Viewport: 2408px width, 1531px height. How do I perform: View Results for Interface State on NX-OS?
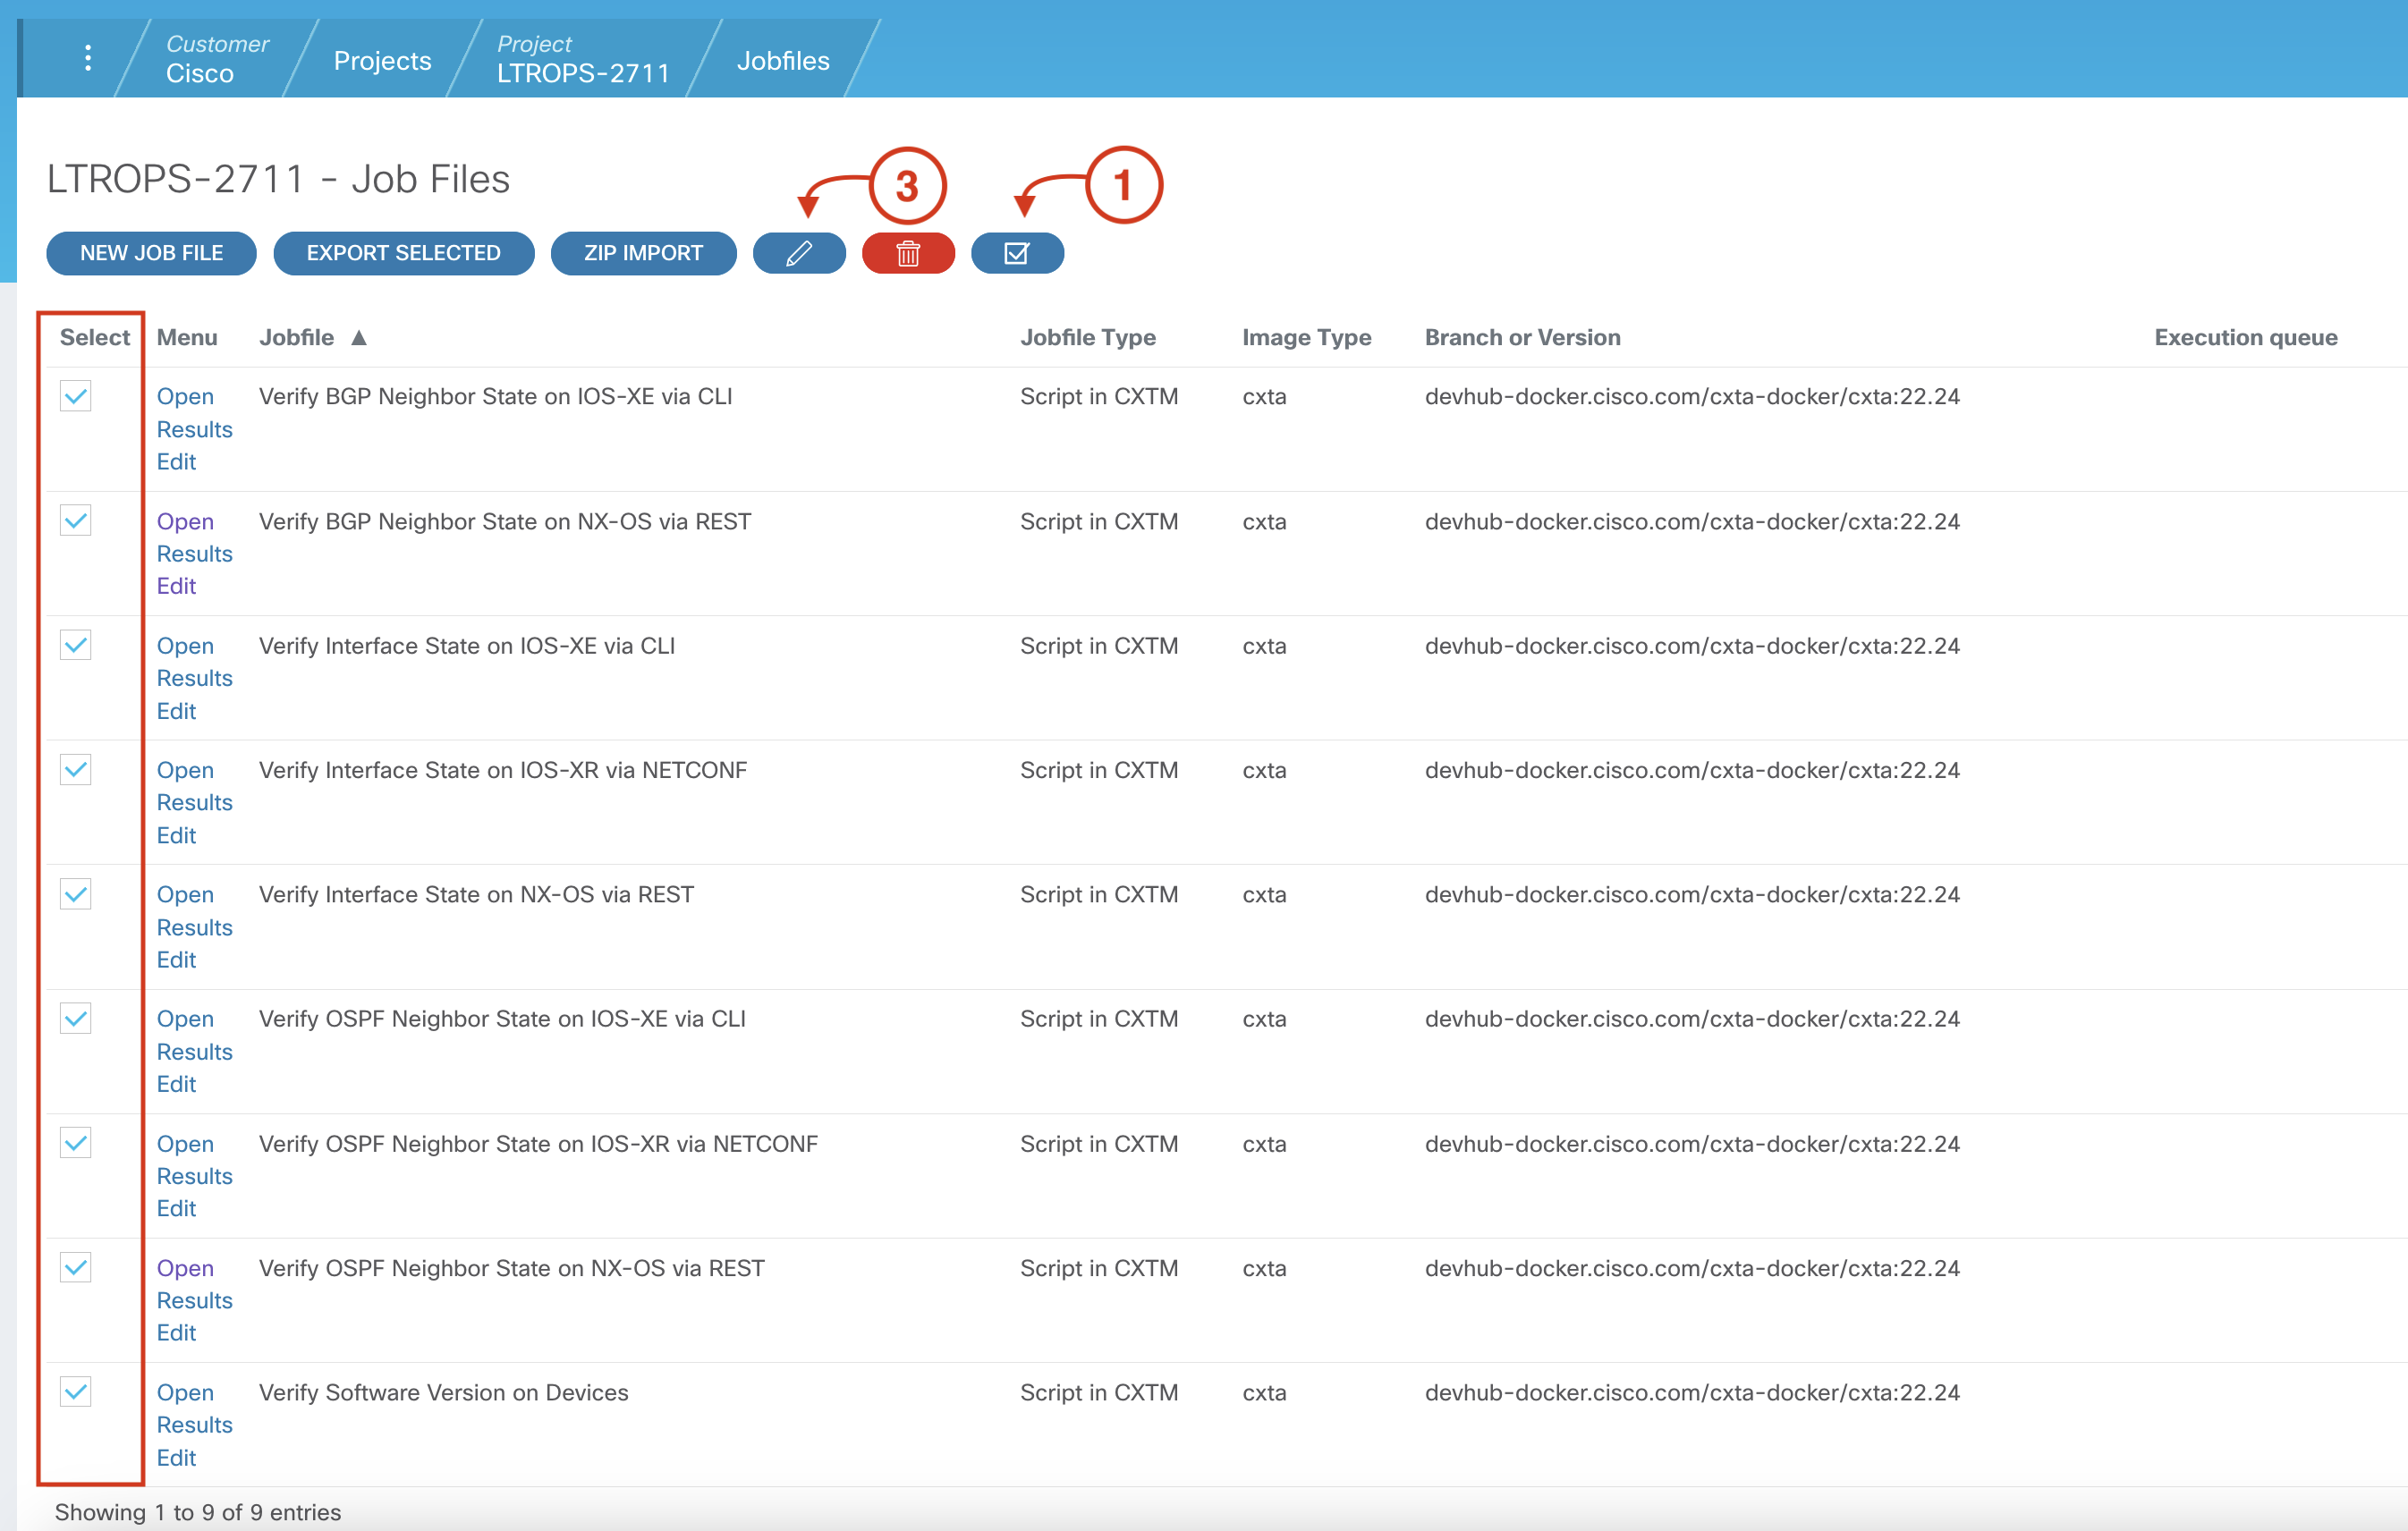194,928
